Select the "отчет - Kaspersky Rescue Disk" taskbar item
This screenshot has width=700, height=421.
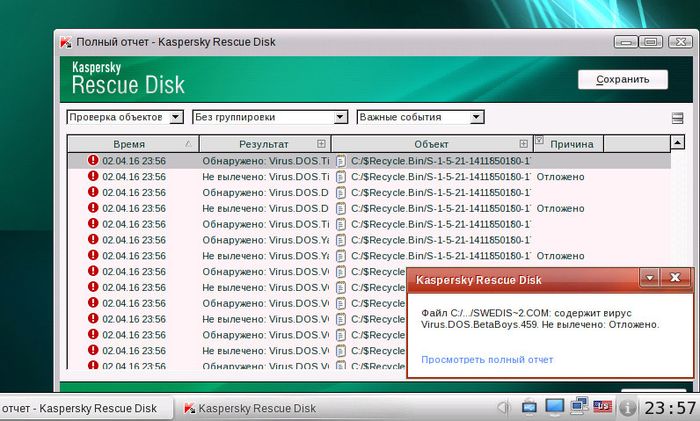(x=80, y=408)
